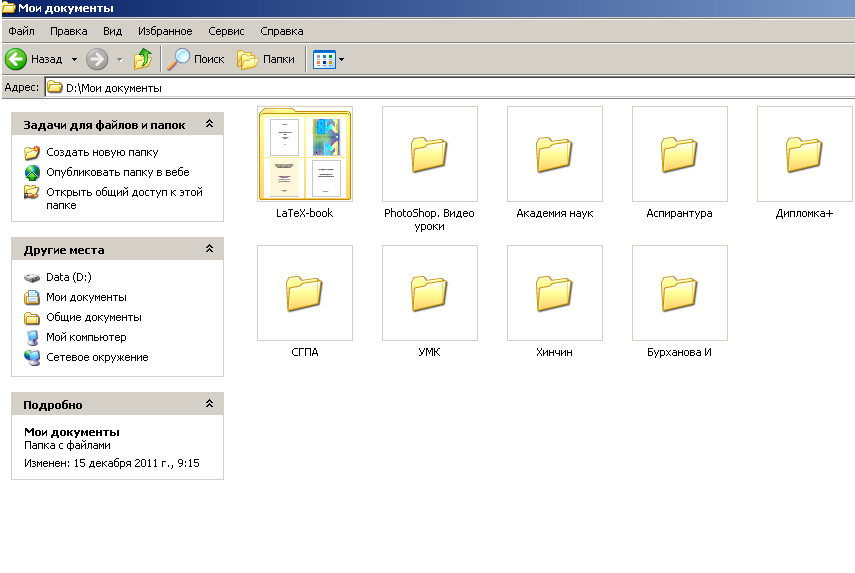Screen dimensions: 855x573
Task: Select the Хинчин folder icon
Action: [x=554, y=293]
